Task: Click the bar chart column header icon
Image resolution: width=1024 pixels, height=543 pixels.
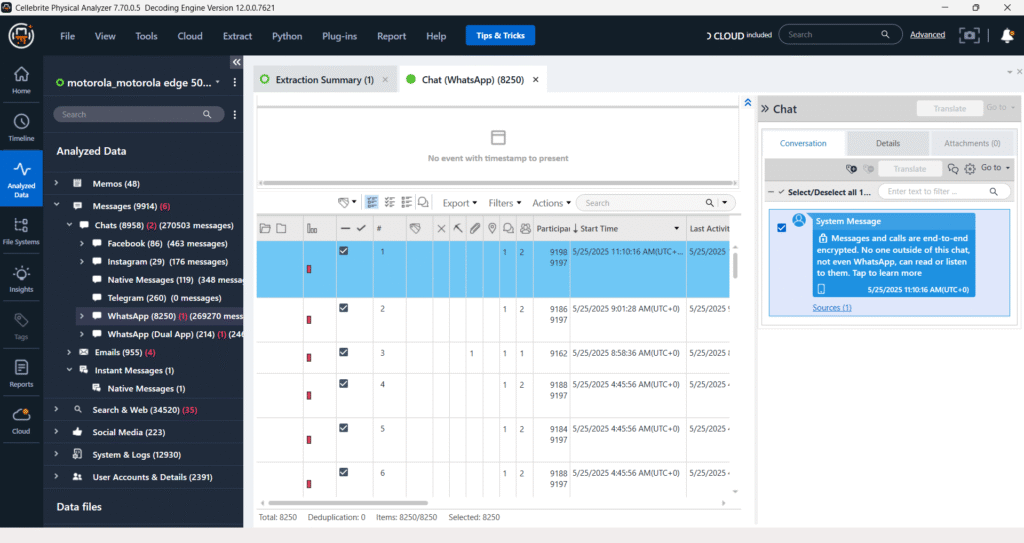Action: [312, 229]
